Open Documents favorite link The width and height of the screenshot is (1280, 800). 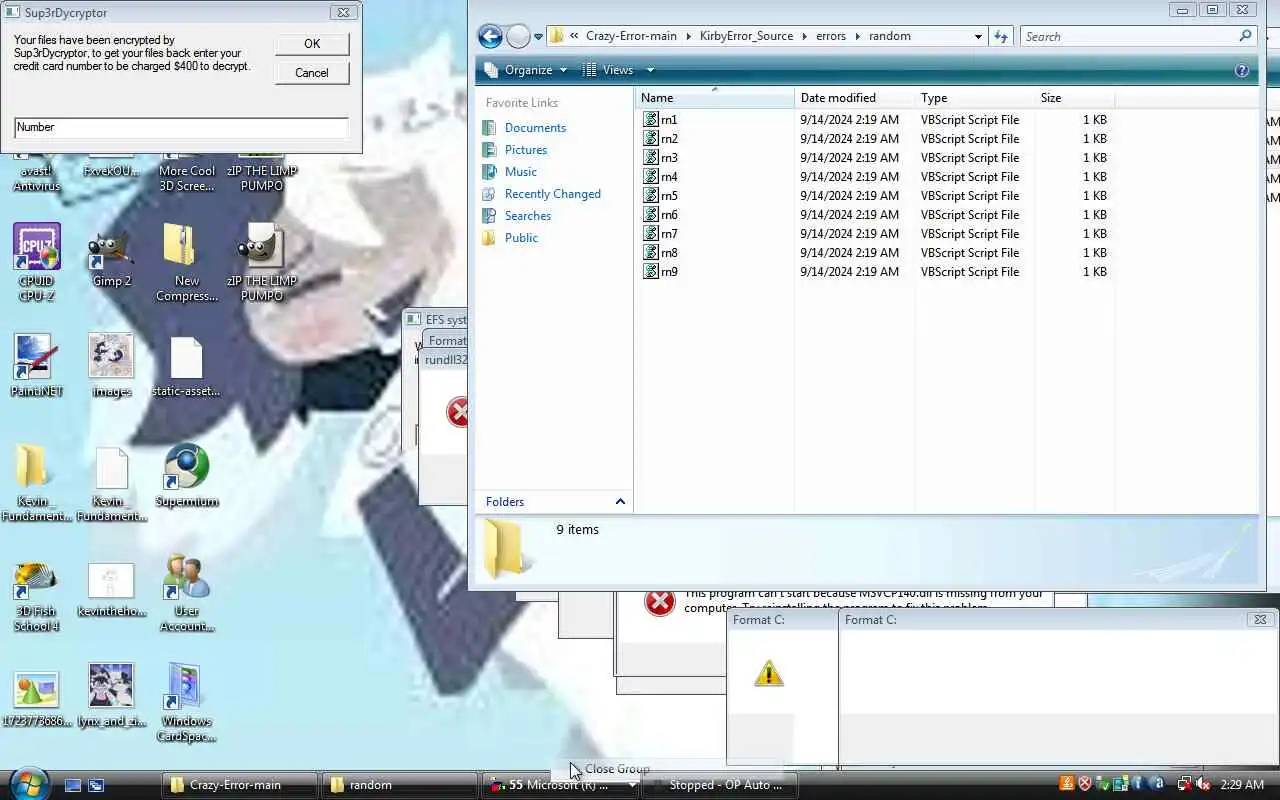[535, 128]
